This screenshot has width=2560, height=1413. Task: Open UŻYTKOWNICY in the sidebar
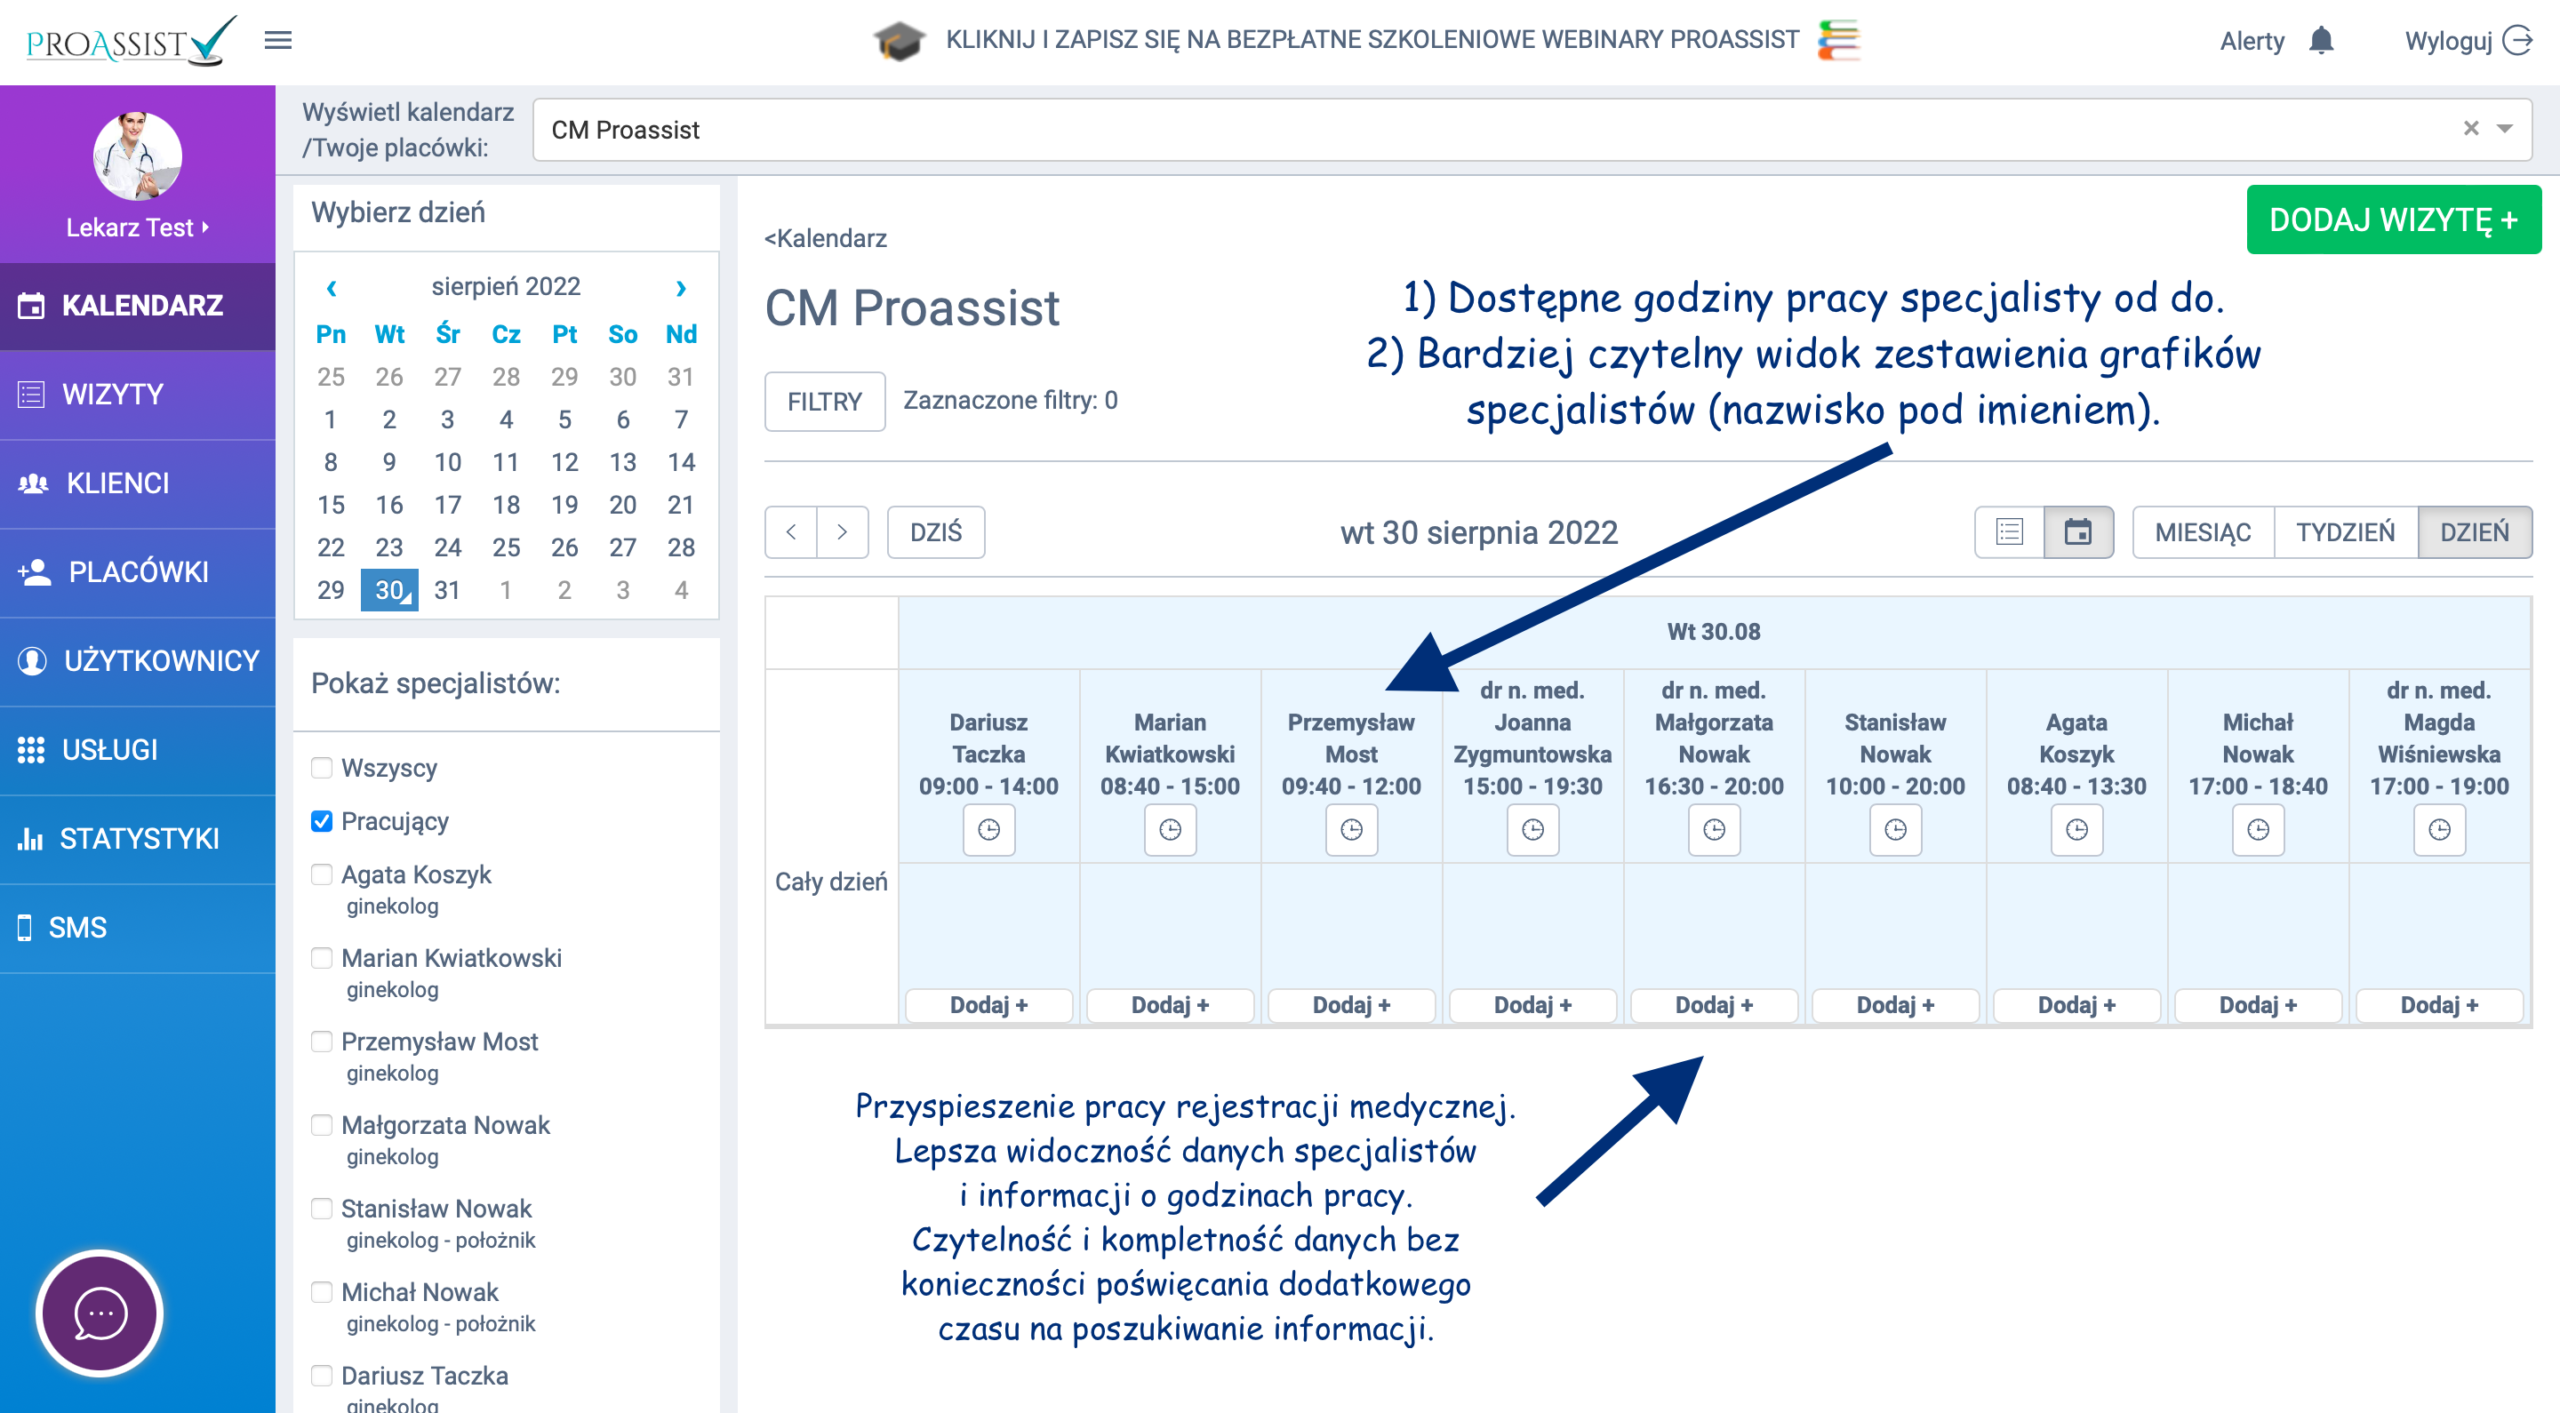pos(138,661)
